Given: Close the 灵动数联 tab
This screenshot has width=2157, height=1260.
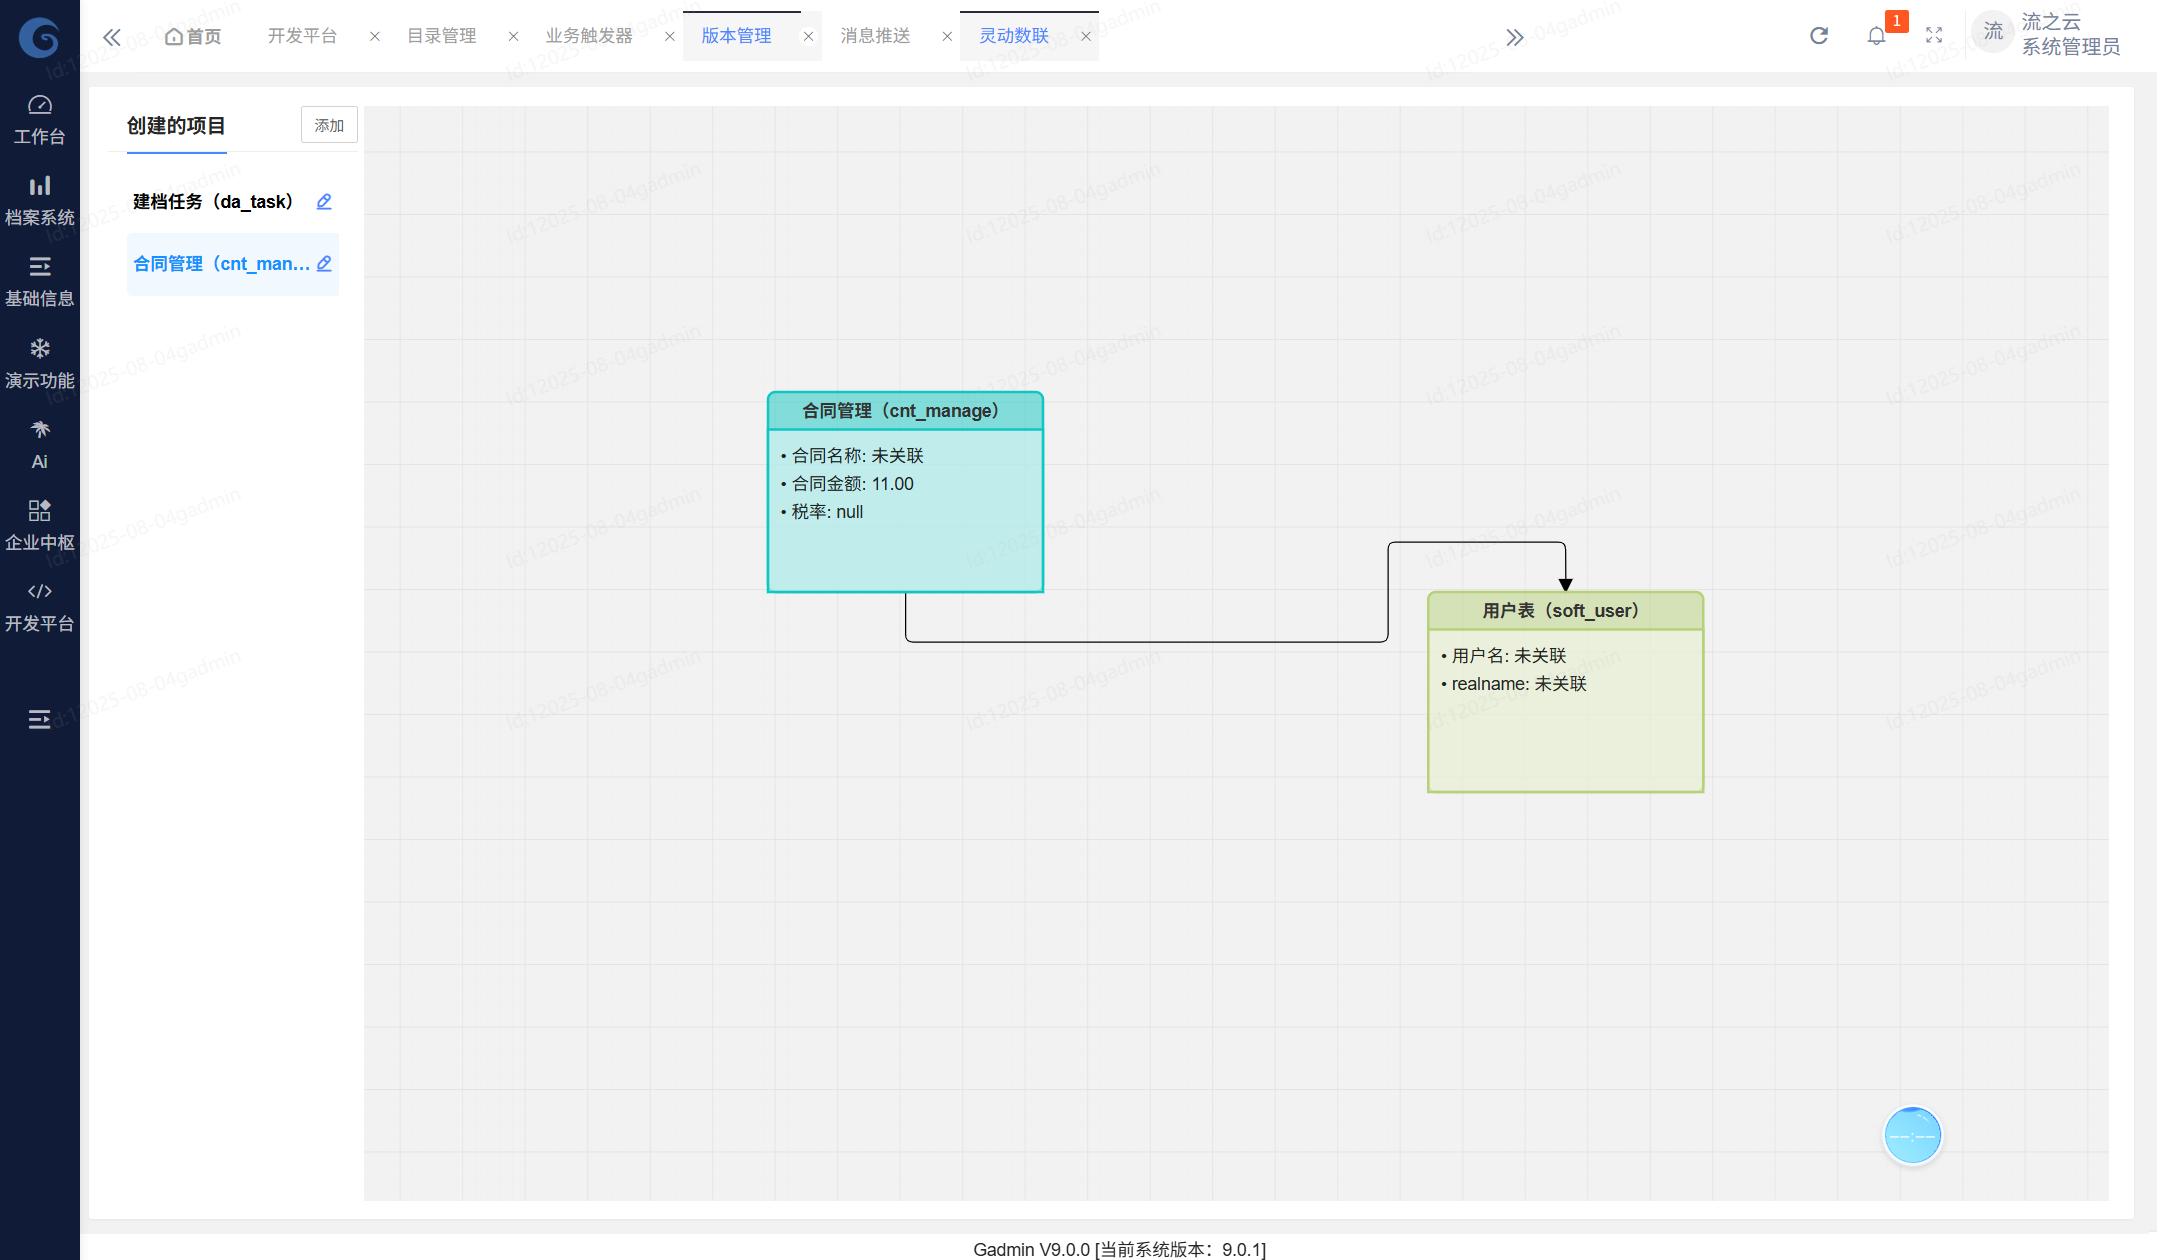Looking at the screenshot, I should 1085,36.
